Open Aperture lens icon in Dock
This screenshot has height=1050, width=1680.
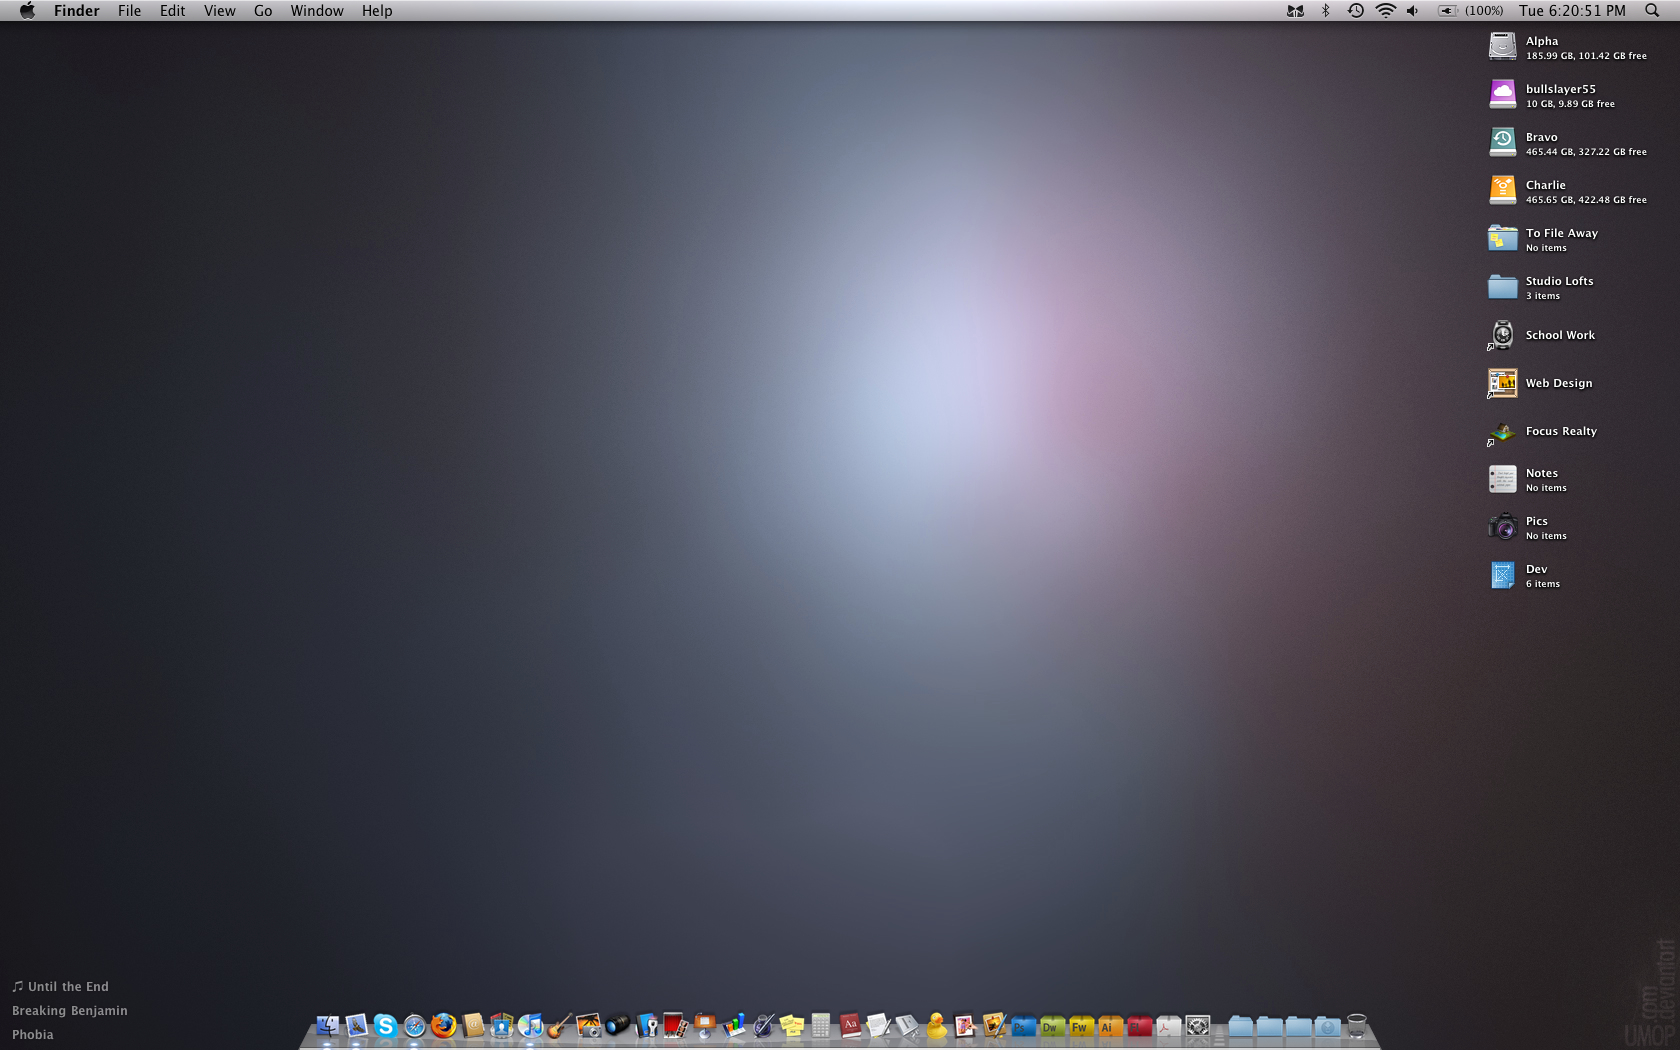click(617, 1024)
